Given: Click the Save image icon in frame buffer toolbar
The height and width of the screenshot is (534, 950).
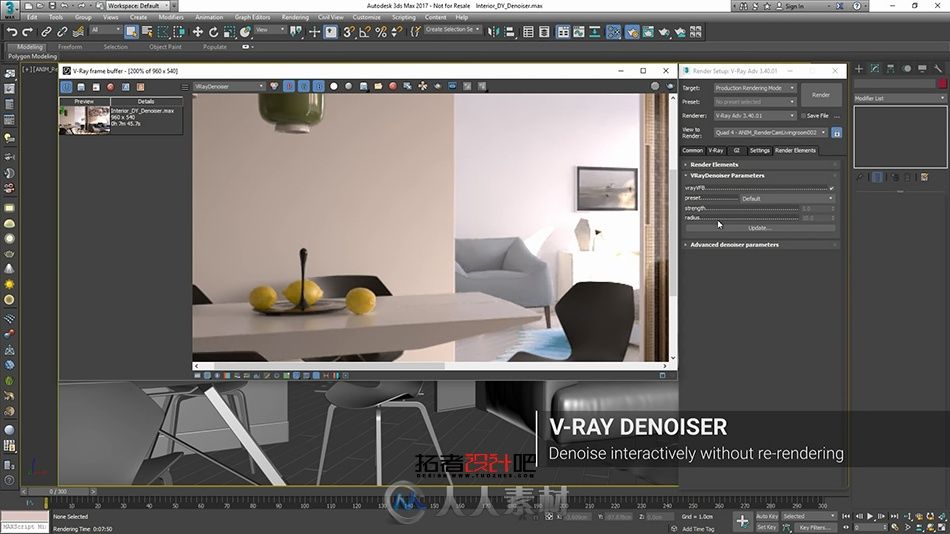Looking at the screenshot, I should [363, 86].
